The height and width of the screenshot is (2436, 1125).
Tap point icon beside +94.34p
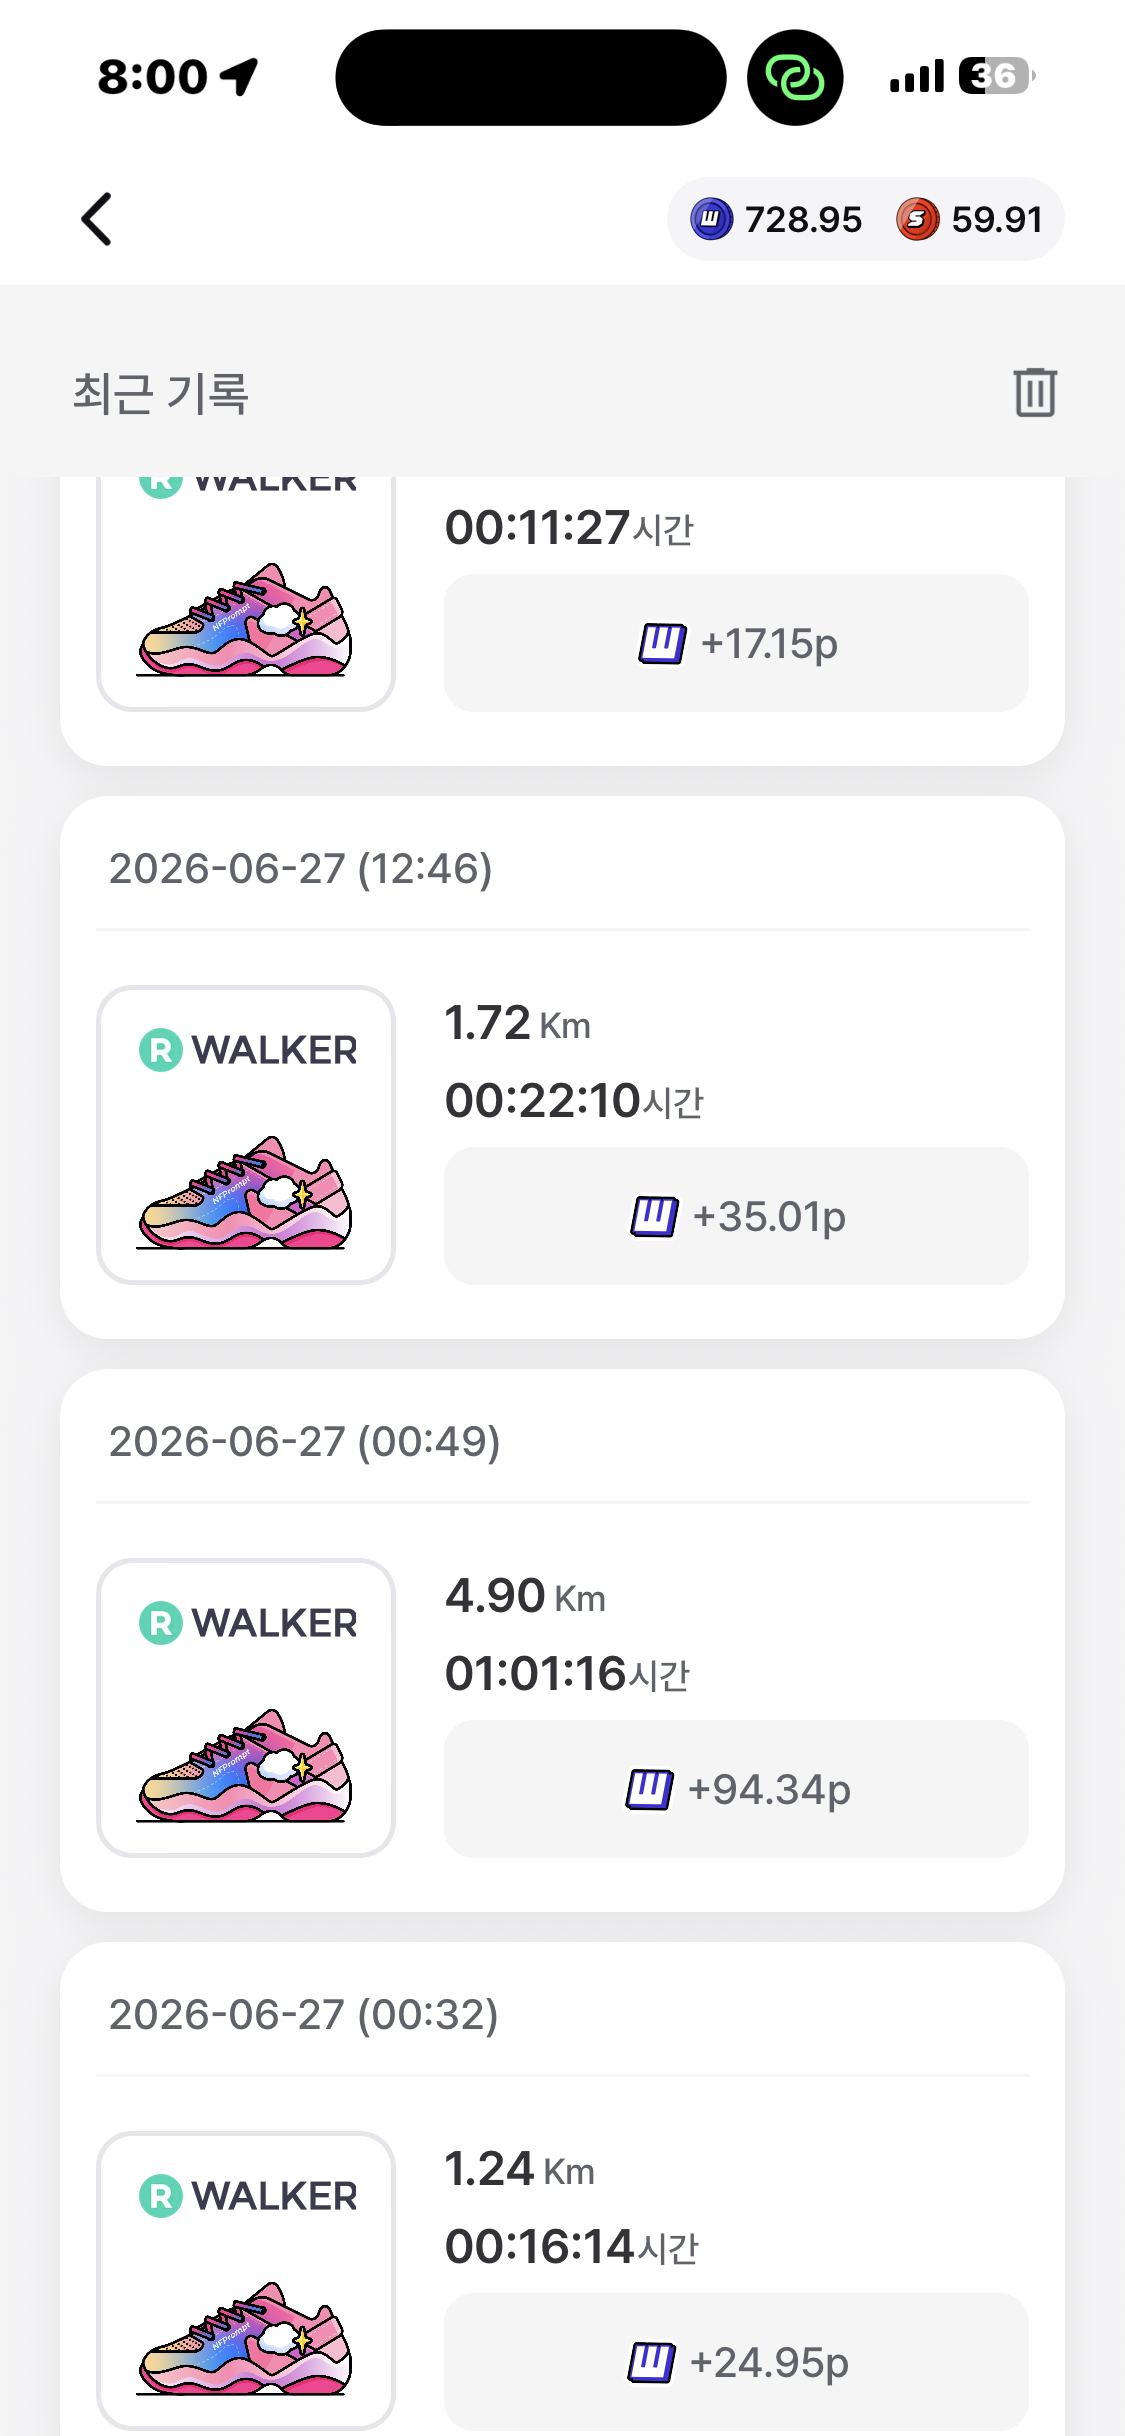pyautogui.click(x=650, y=1790)
